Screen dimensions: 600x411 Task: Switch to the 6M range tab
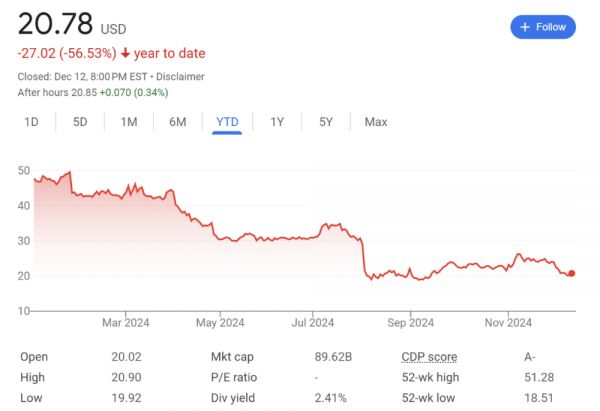(x=177, y=122)
